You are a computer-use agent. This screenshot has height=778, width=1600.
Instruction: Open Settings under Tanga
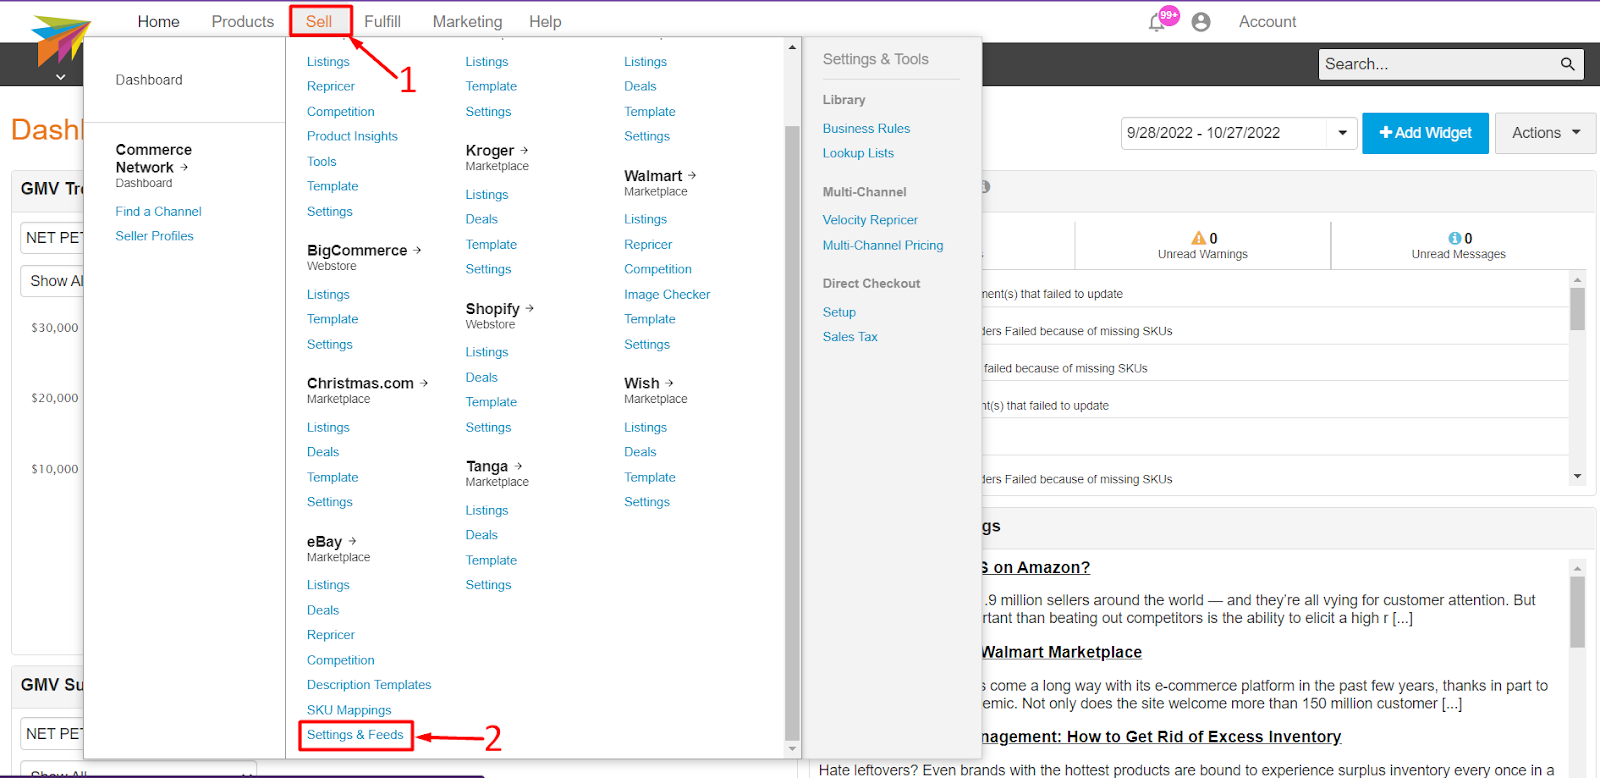pos(488,585)
